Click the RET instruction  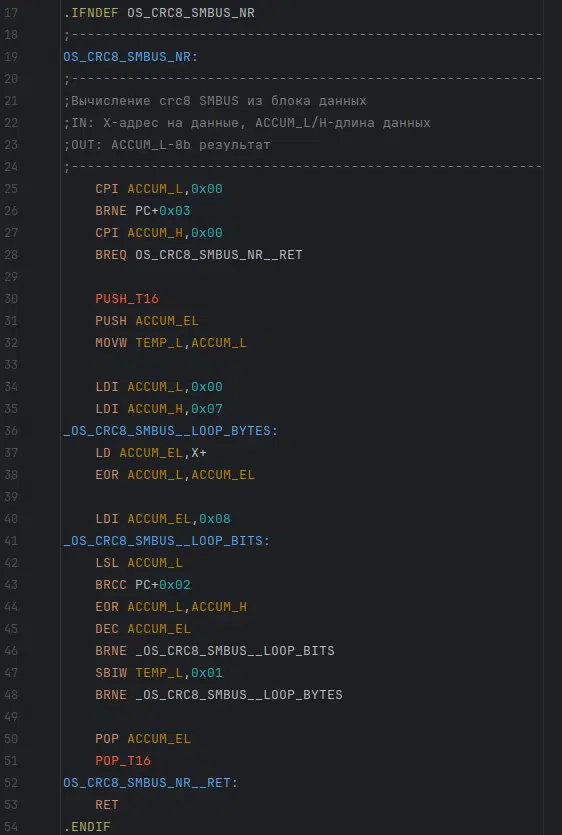pyautogui.click(x=107, y=805)
